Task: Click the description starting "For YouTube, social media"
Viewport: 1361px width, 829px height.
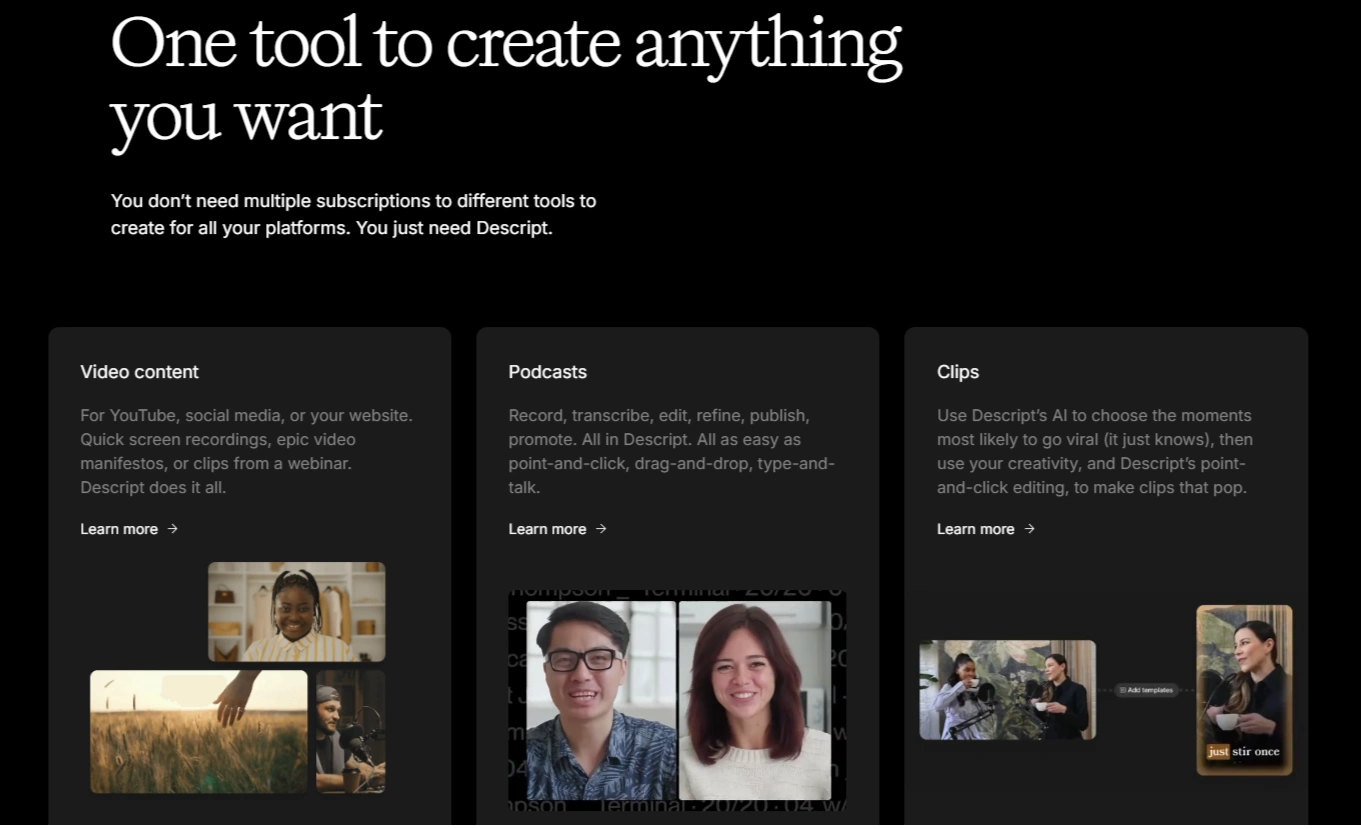Action: pos(246,451)
